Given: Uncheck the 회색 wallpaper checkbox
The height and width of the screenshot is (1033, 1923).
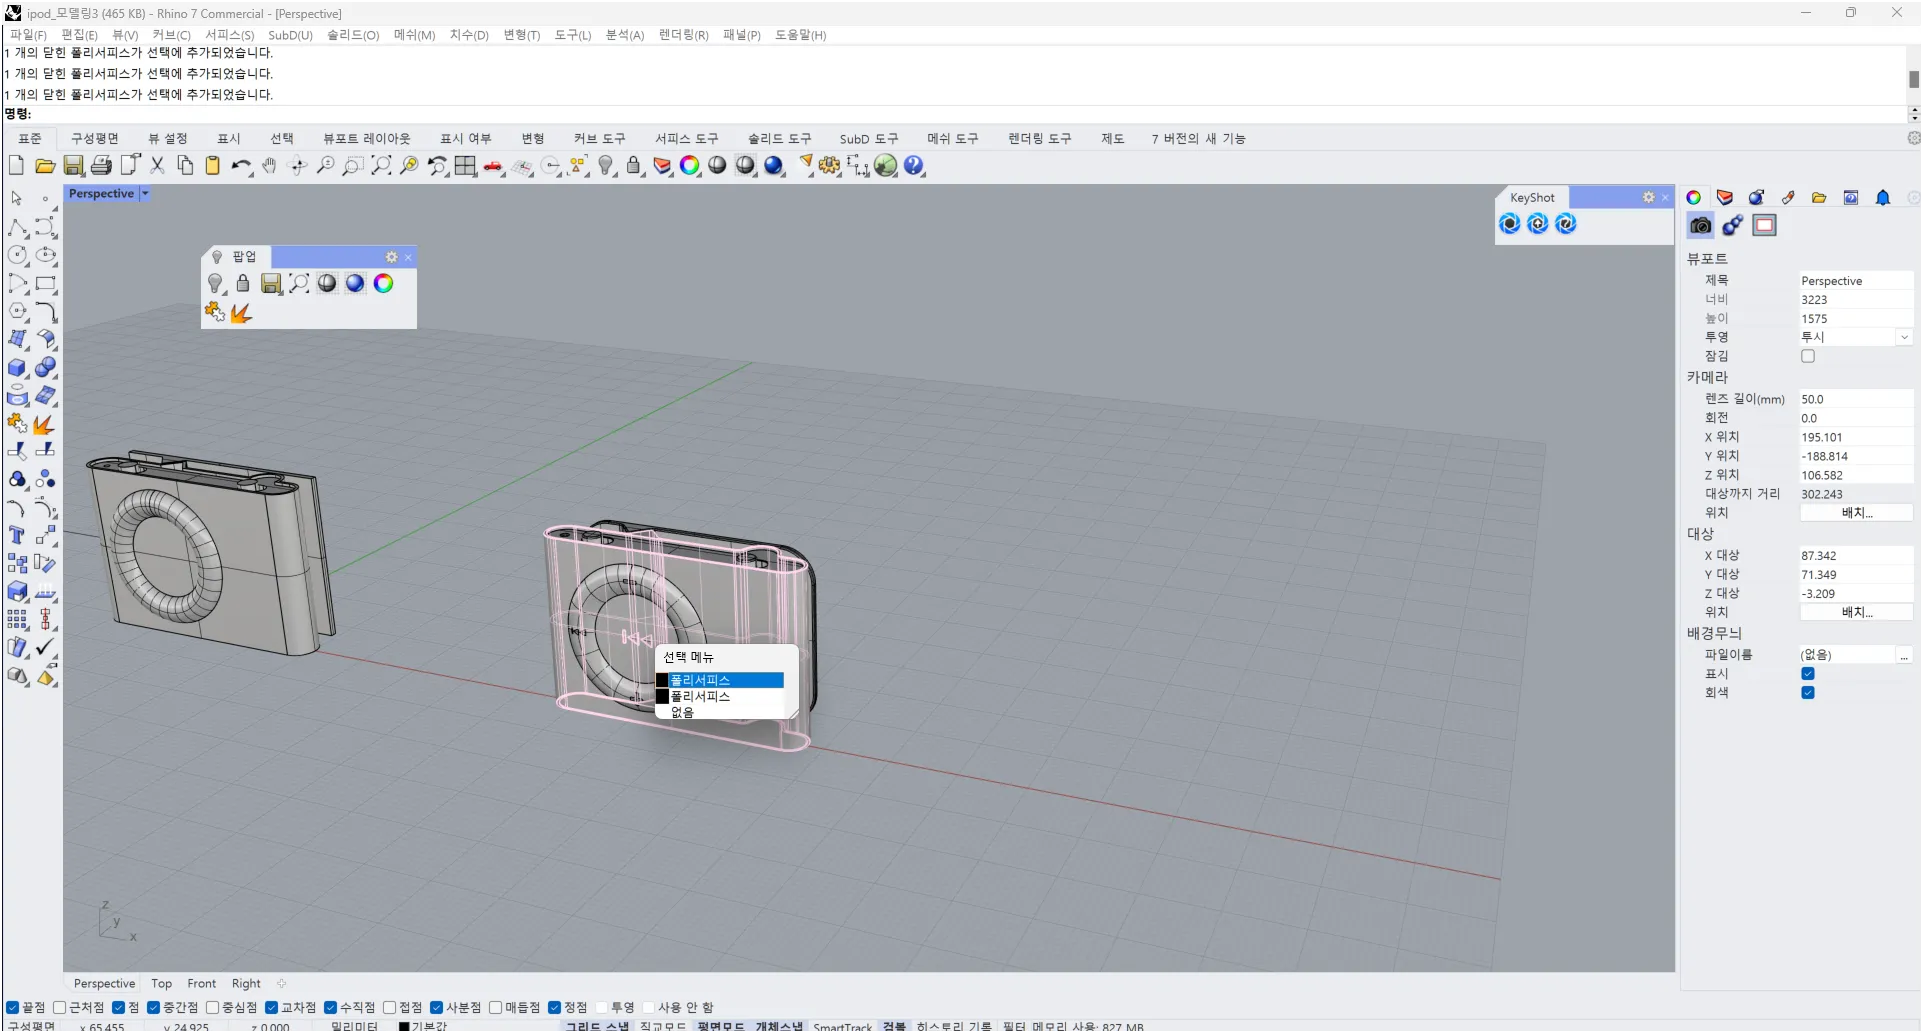Looking at the screenshot, I should coord(1808,693).
